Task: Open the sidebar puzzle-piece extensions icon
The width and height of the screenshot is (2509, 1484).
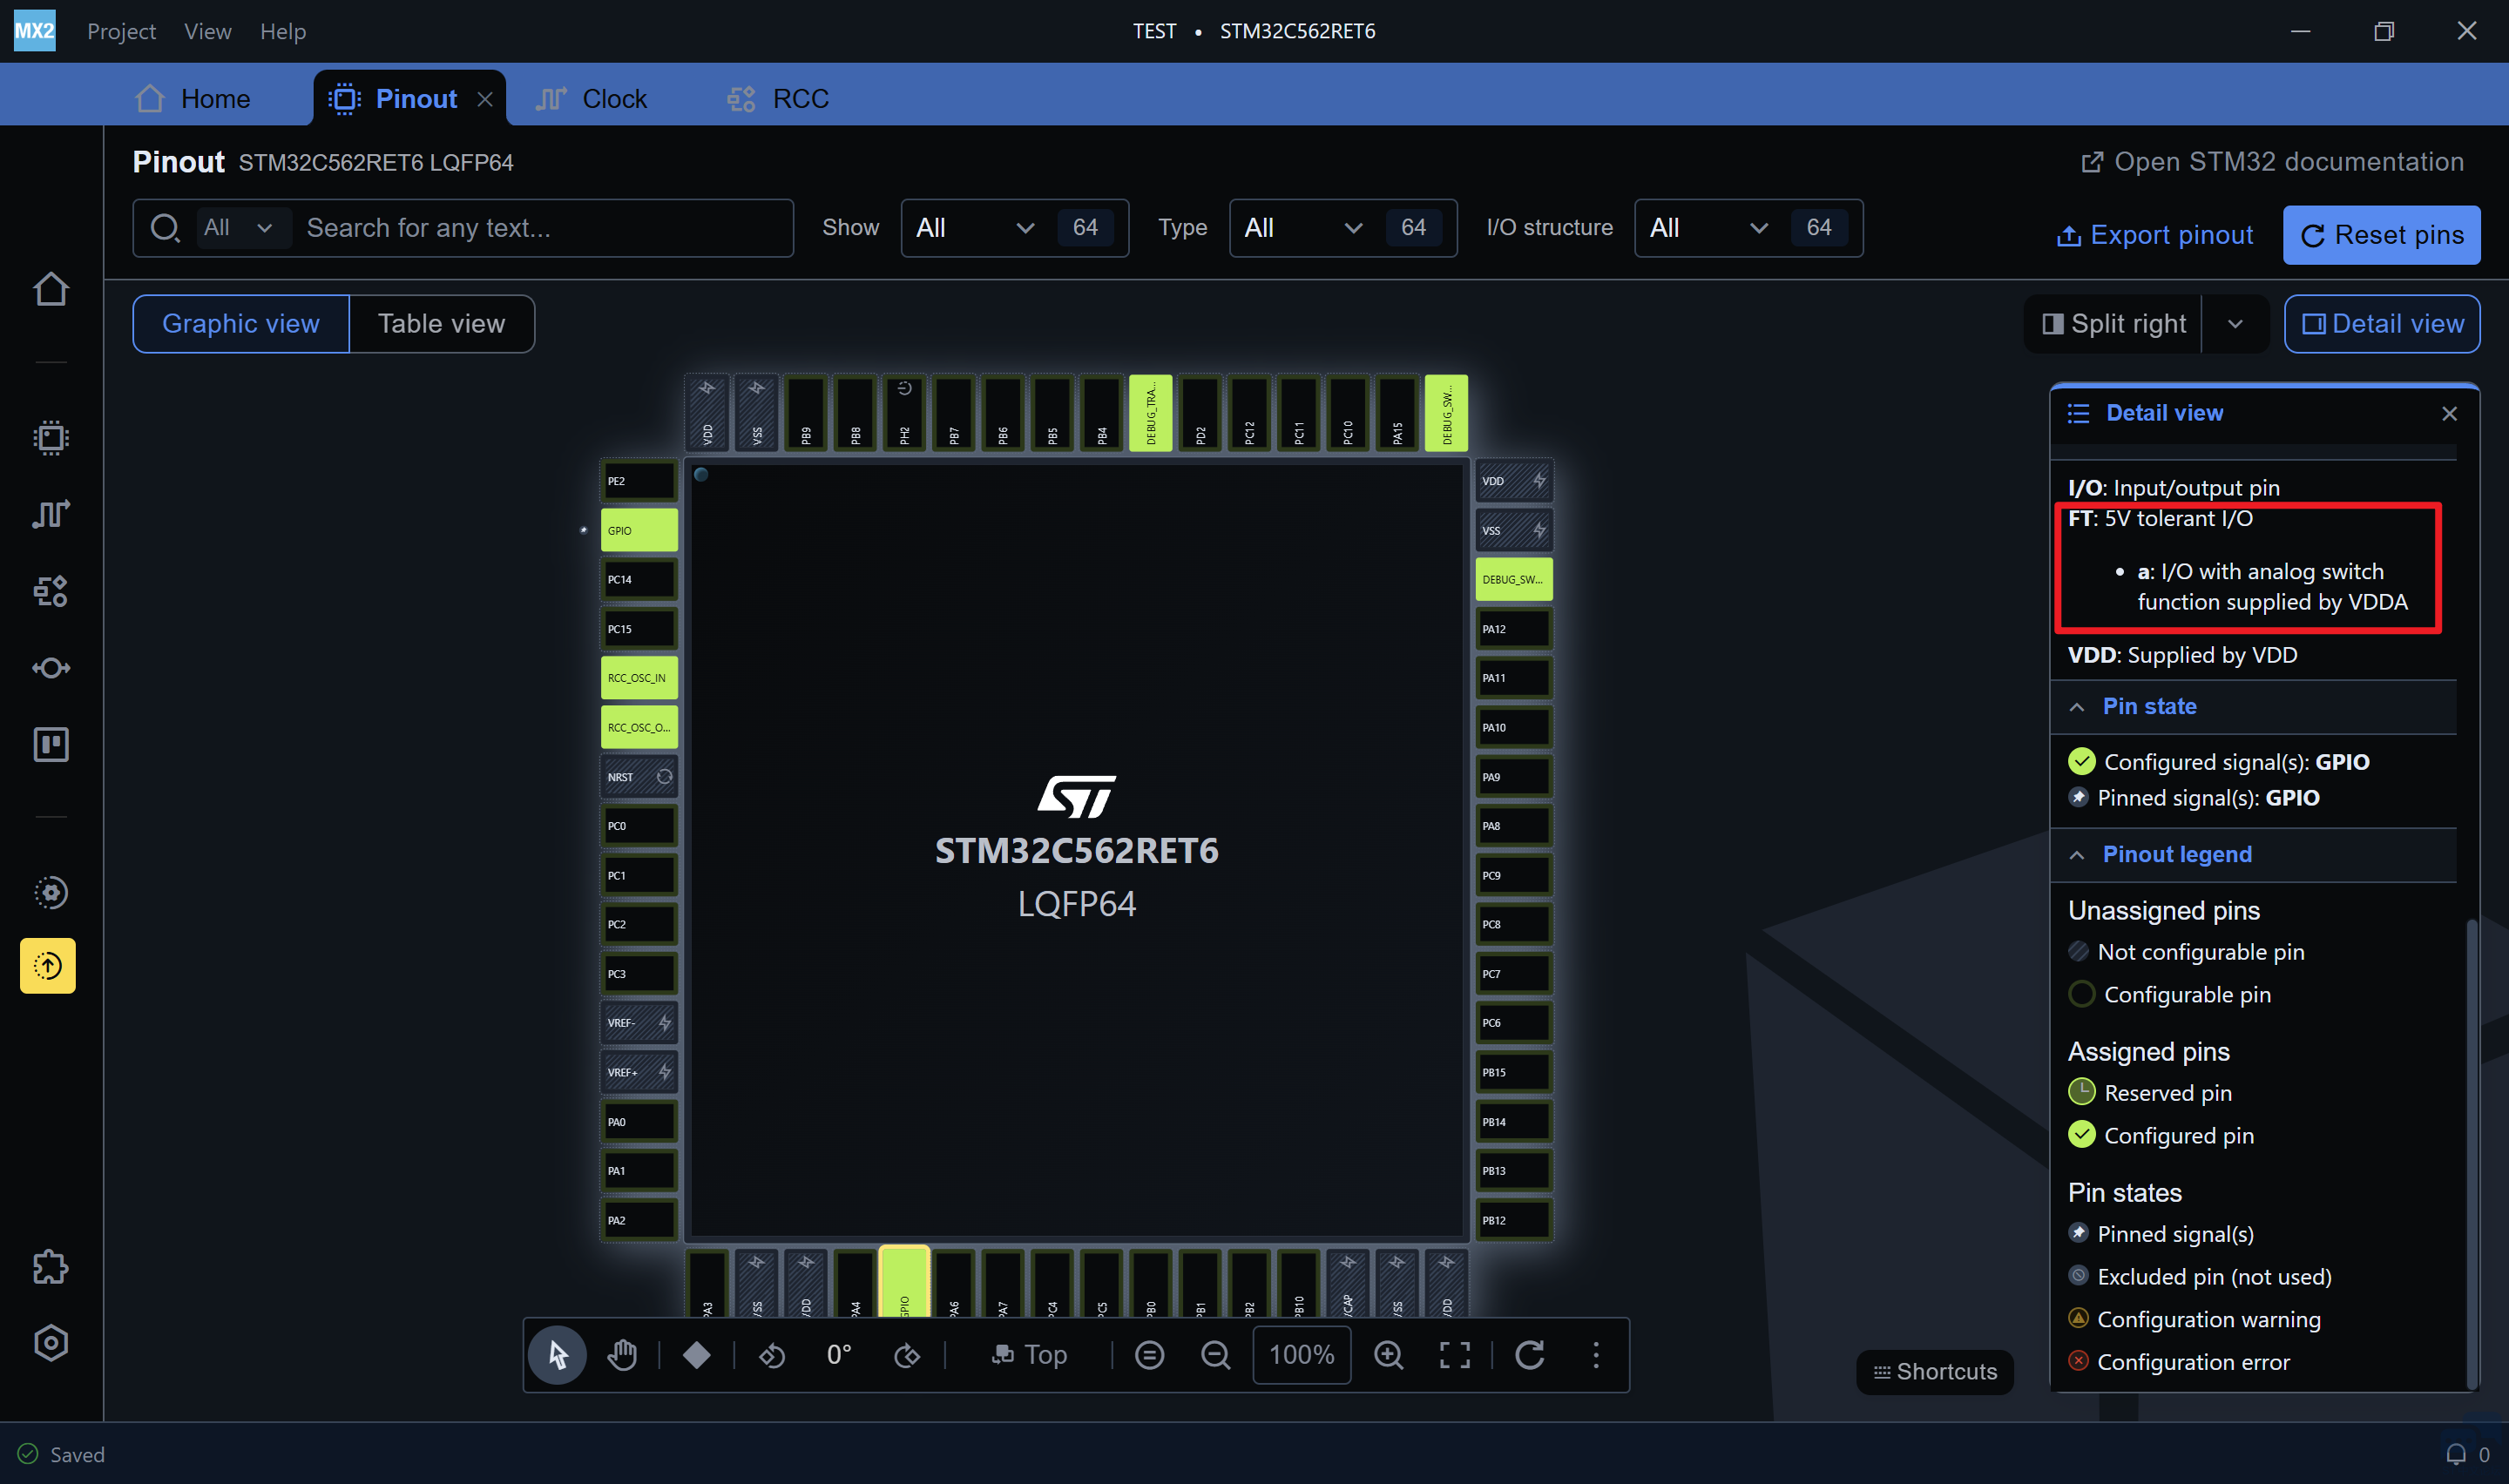Action: click(50, 1267)
